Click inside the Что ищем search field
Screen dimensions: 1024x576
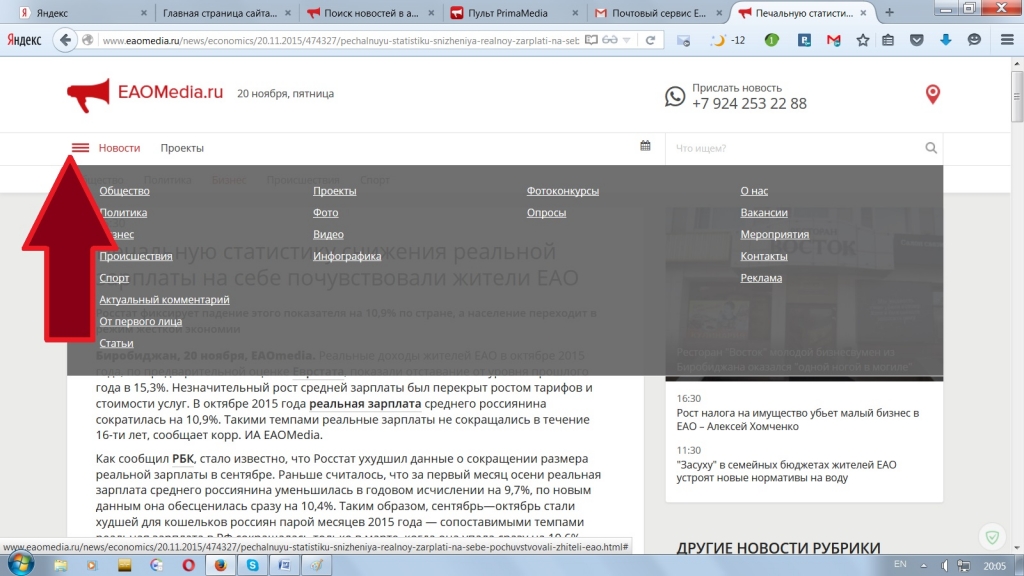pos(780,147)
